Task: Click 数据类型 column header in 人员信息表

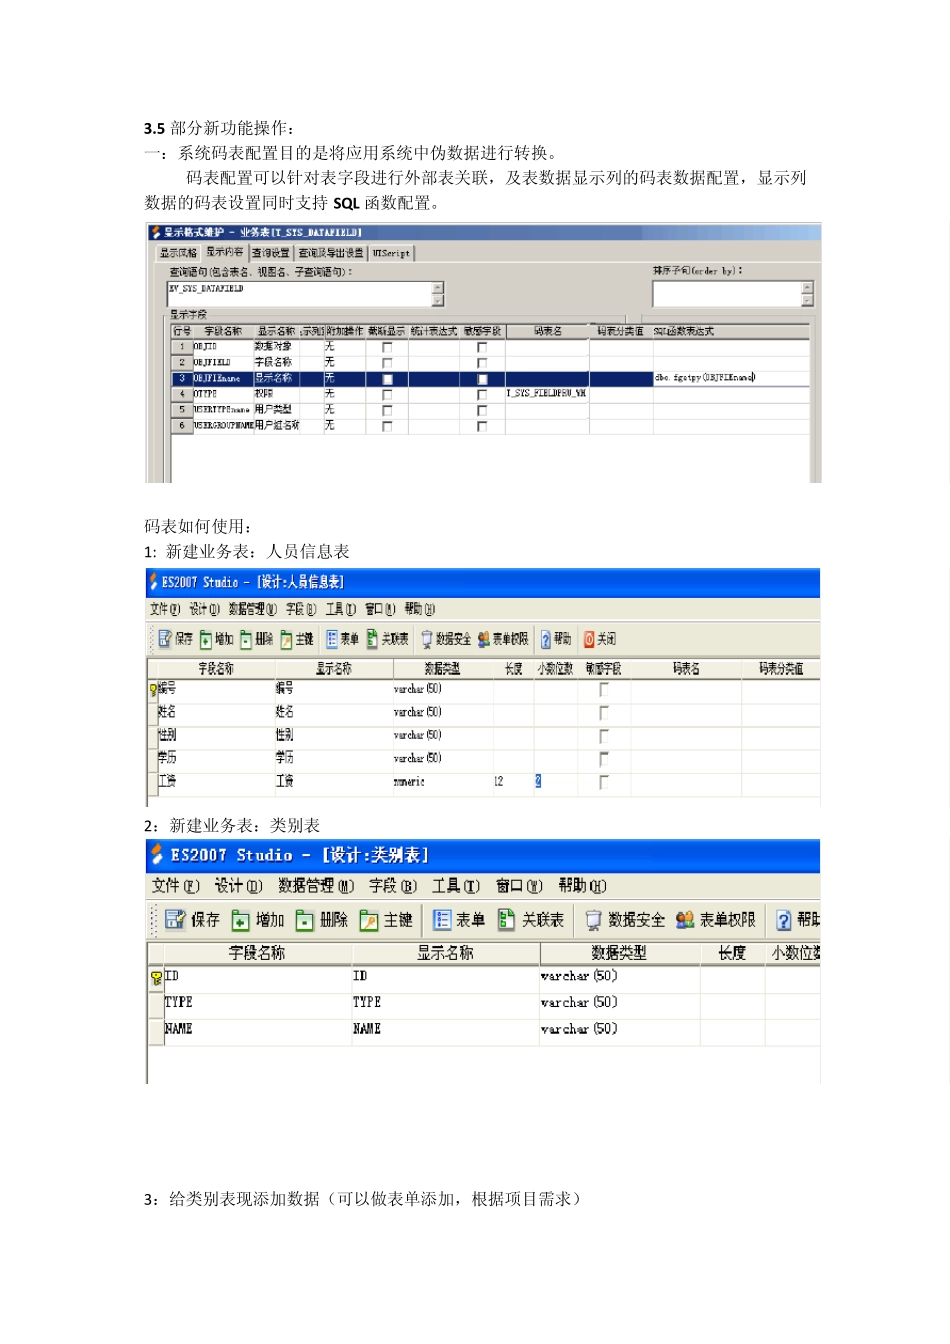Action: (x=442, y=669)
